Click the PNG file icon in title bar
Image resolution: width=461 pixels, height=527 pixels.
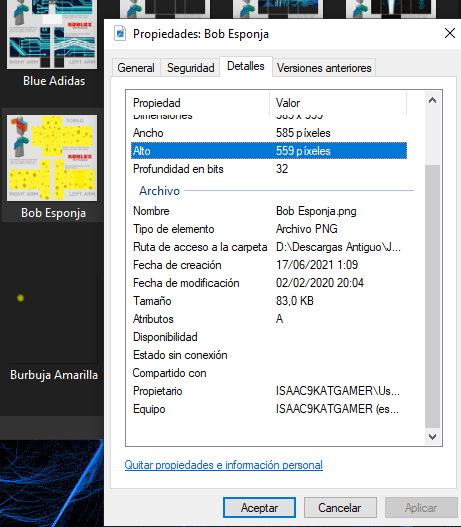[x=120, y=34]
